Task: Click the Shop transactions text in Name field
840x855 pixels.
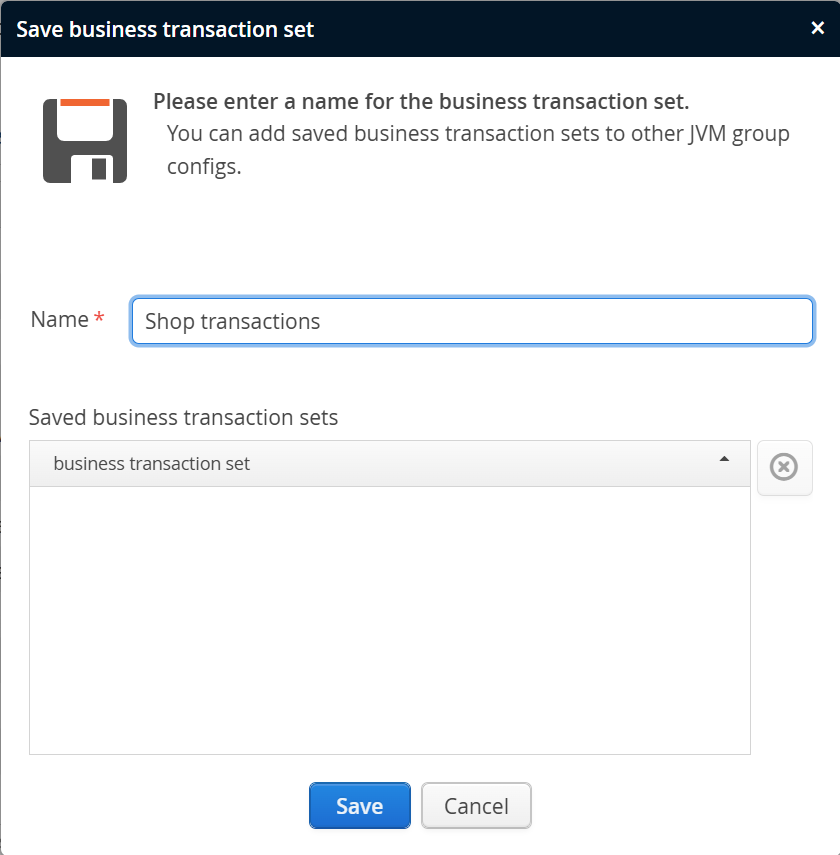Action: tap(232, 321)
